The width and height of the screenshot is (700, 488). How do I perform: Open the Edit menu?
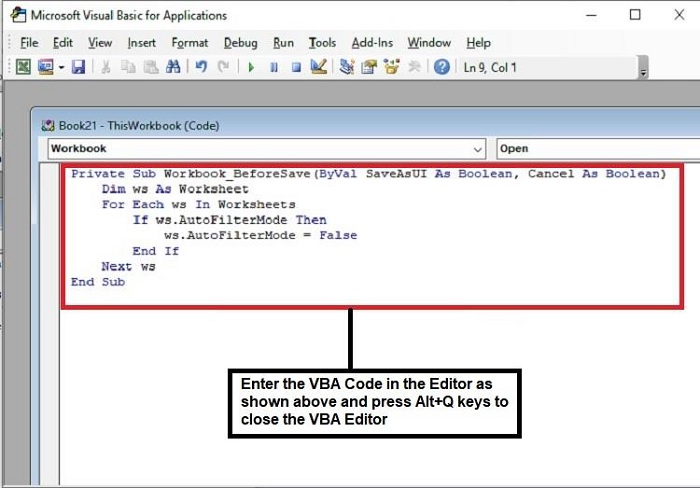pyautogui.click(x=62, y=43)
